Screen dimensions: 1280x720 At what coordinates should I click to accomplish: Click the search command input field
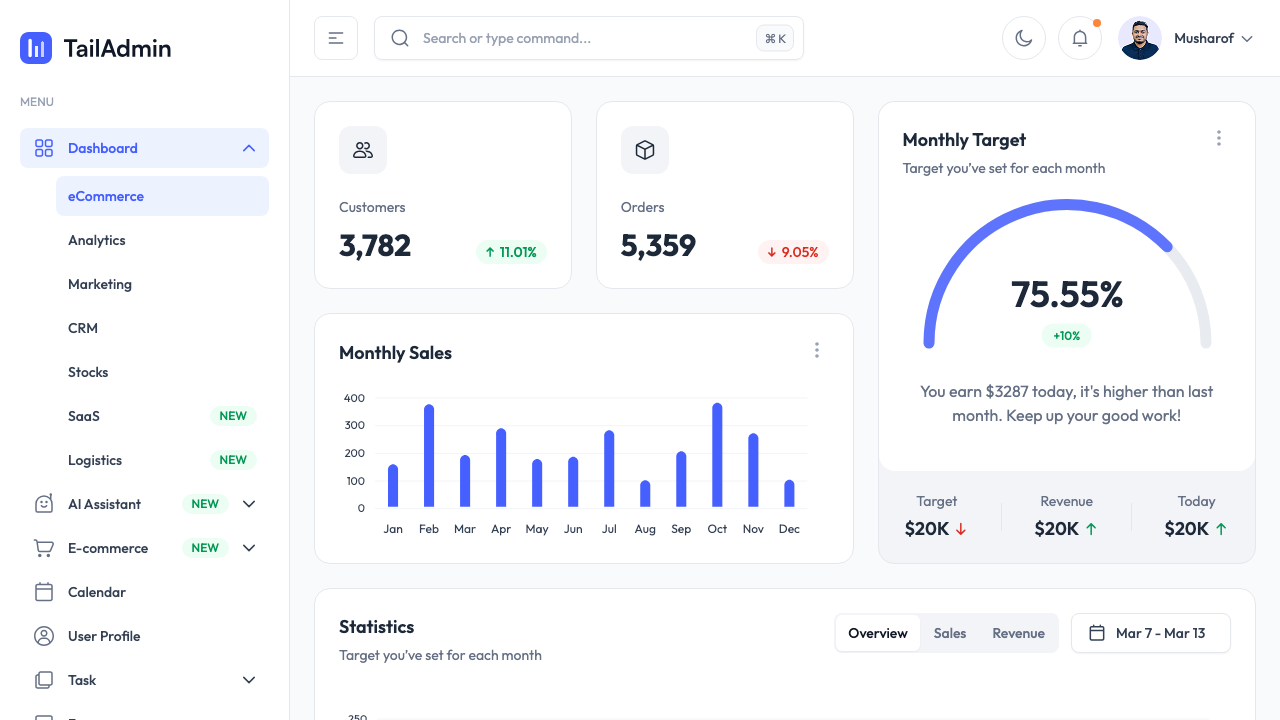coord(589,38)
